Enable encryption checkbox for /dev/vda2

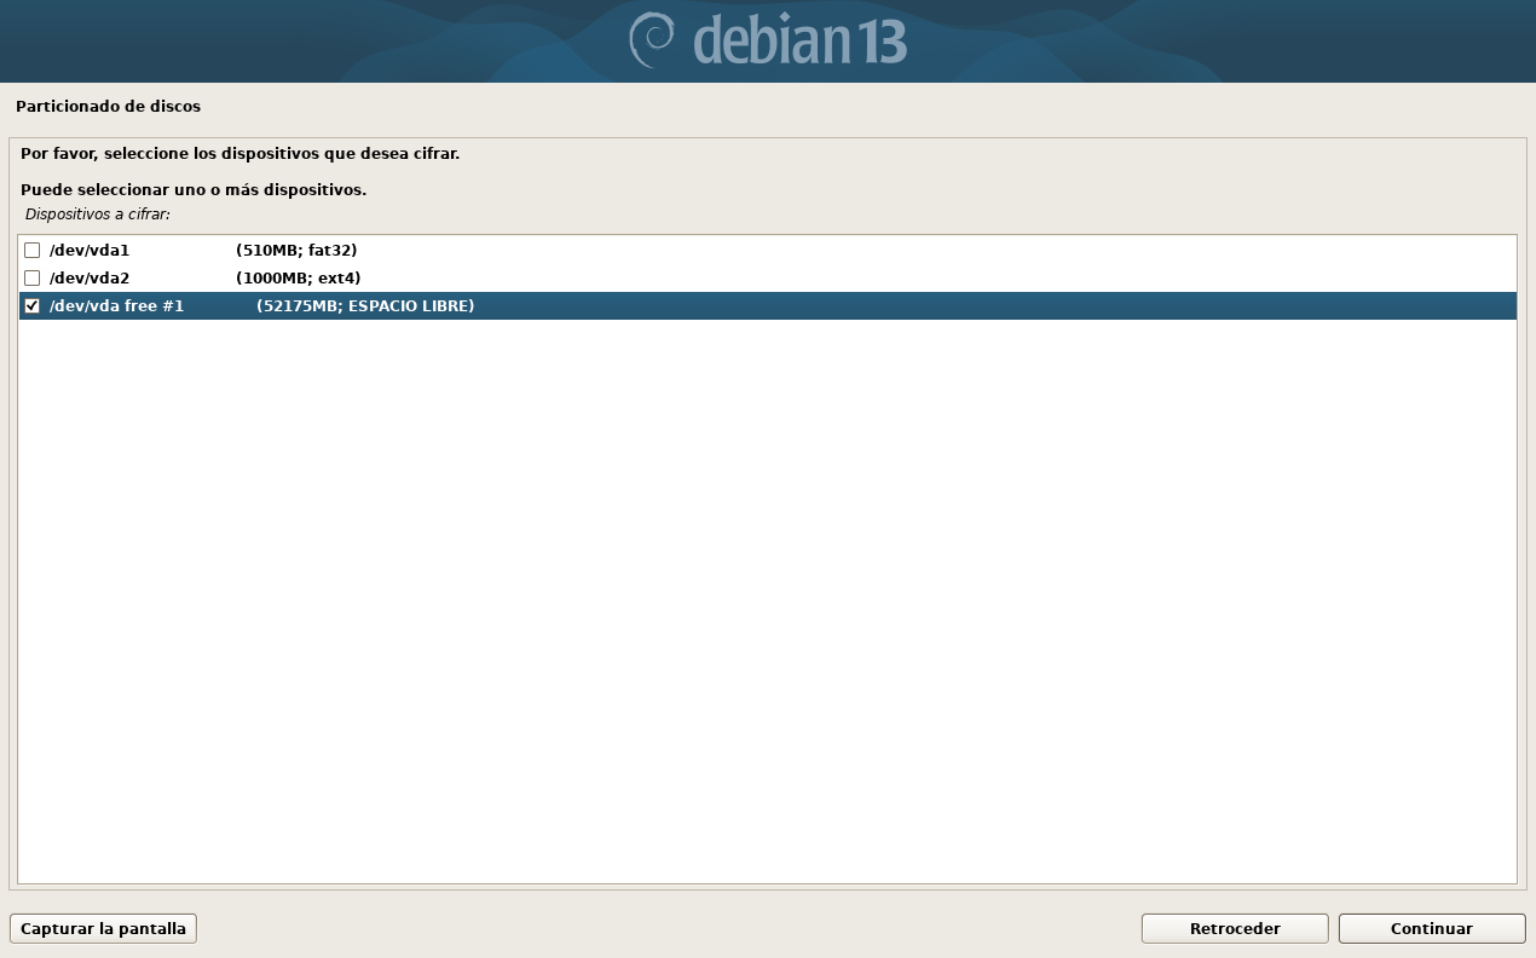coord(32,278)
